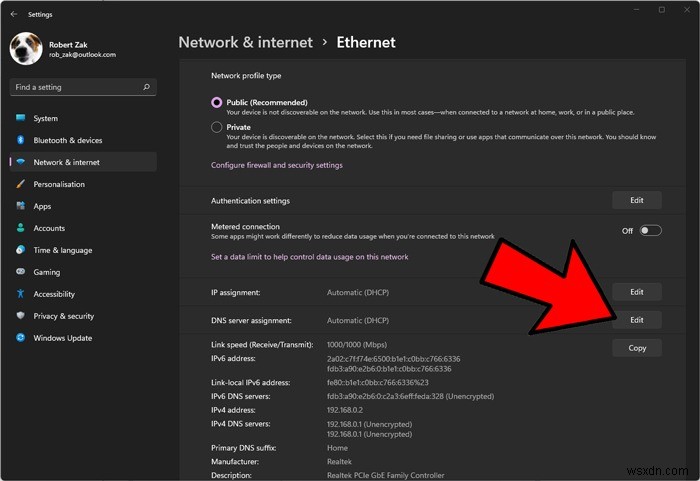Select the Personalisation paintbrush icon
Screen dimensions: 700x481
click(x=21, y=184)
